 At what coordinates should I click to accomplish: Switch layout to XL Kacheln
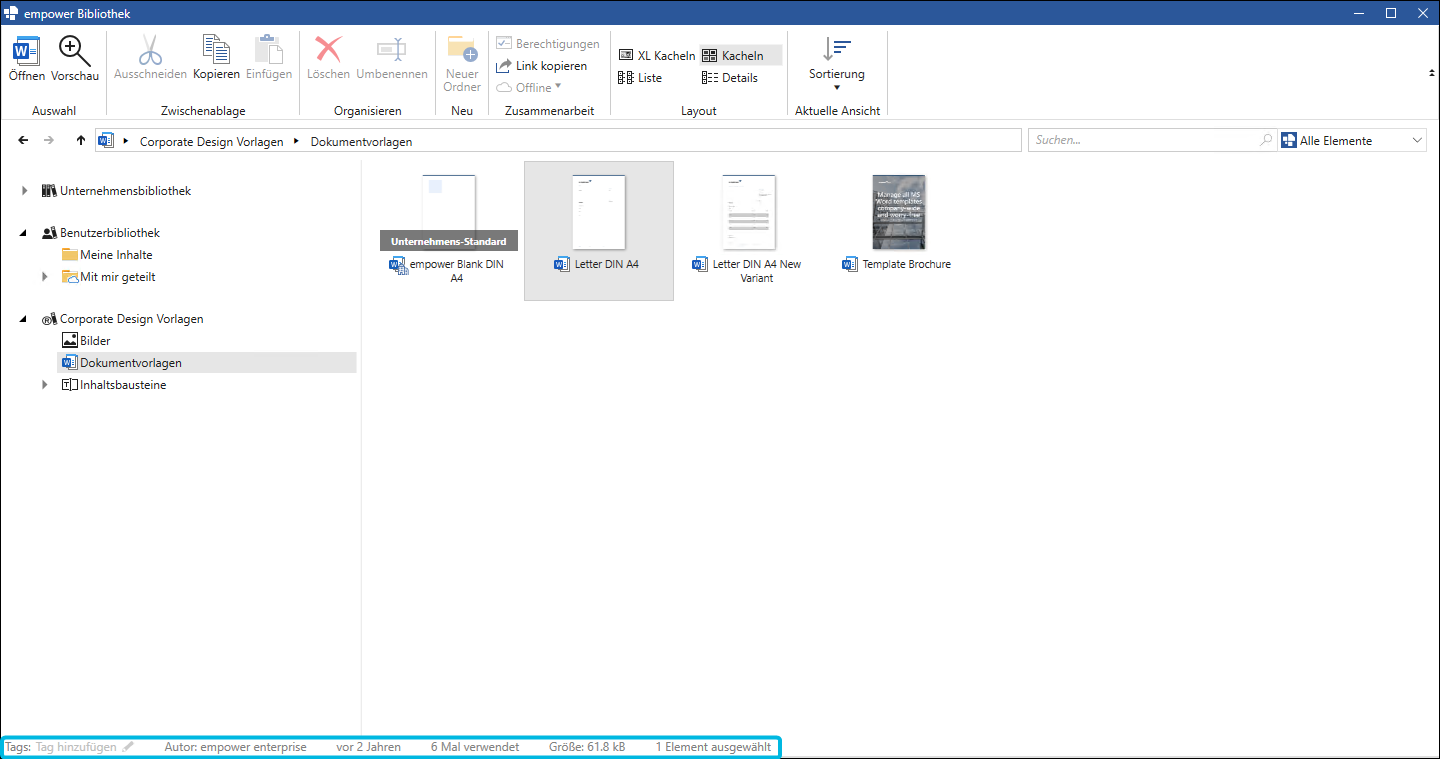(x=656, y=56)
